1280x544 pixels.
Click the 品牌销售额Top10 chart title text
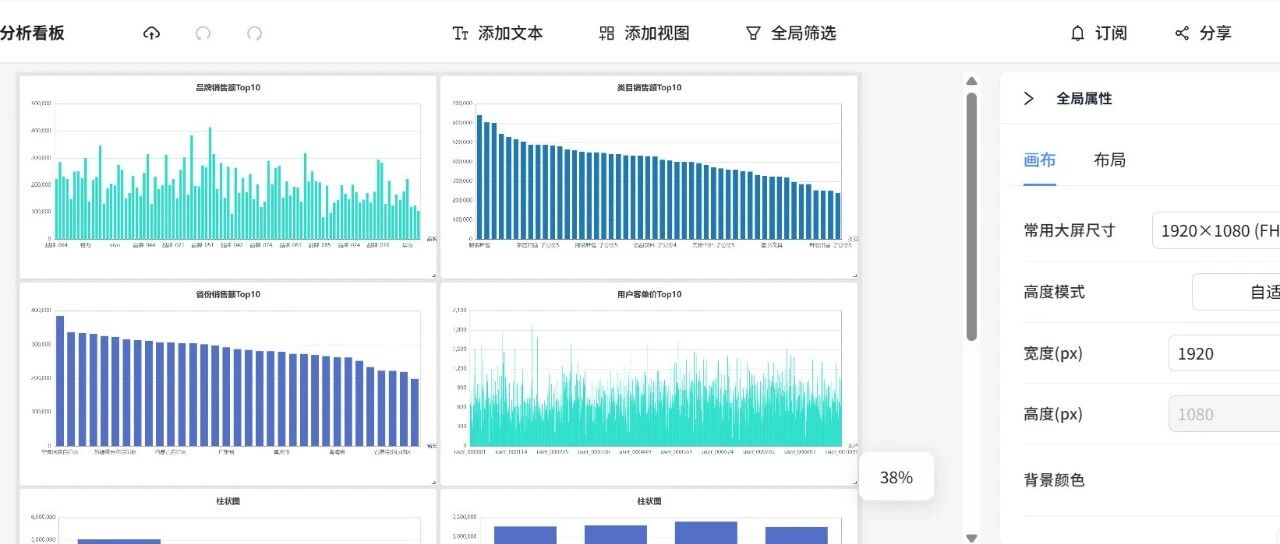(228, 88)
